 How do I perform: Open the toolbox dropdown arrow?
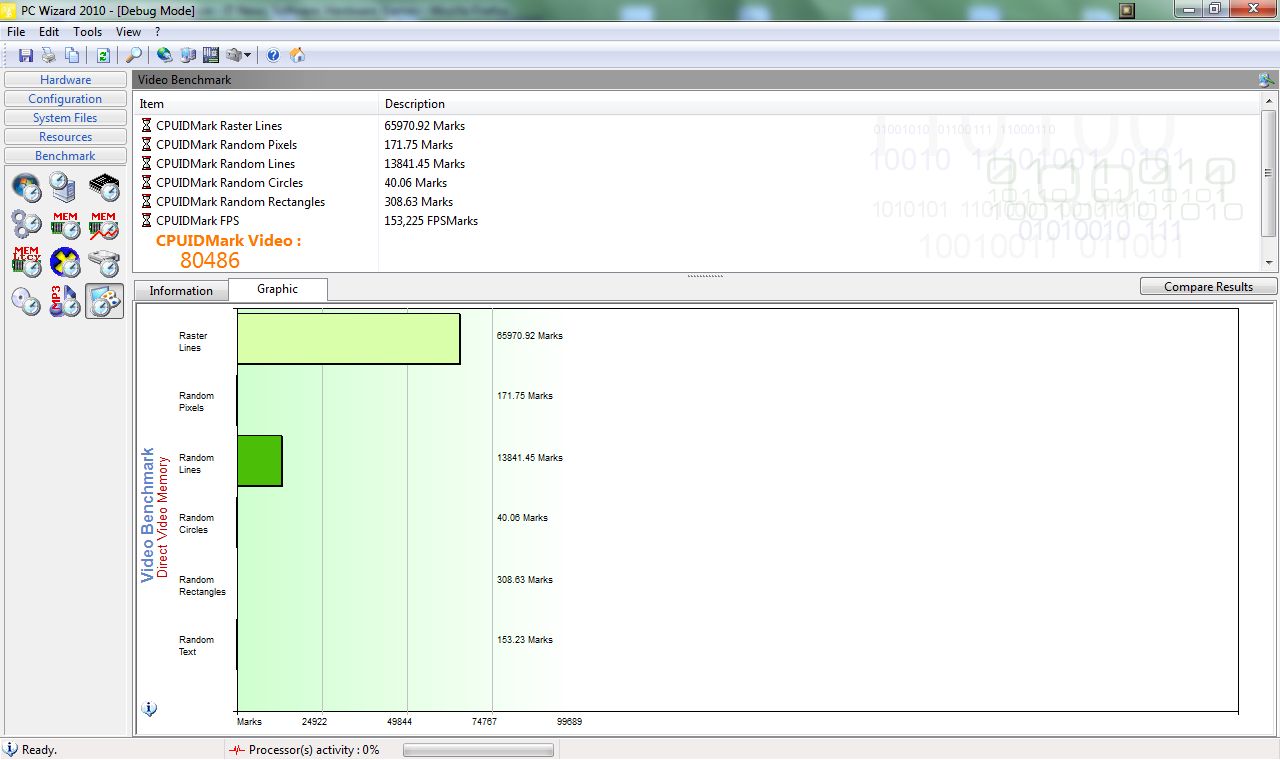[x=247, y=55]
